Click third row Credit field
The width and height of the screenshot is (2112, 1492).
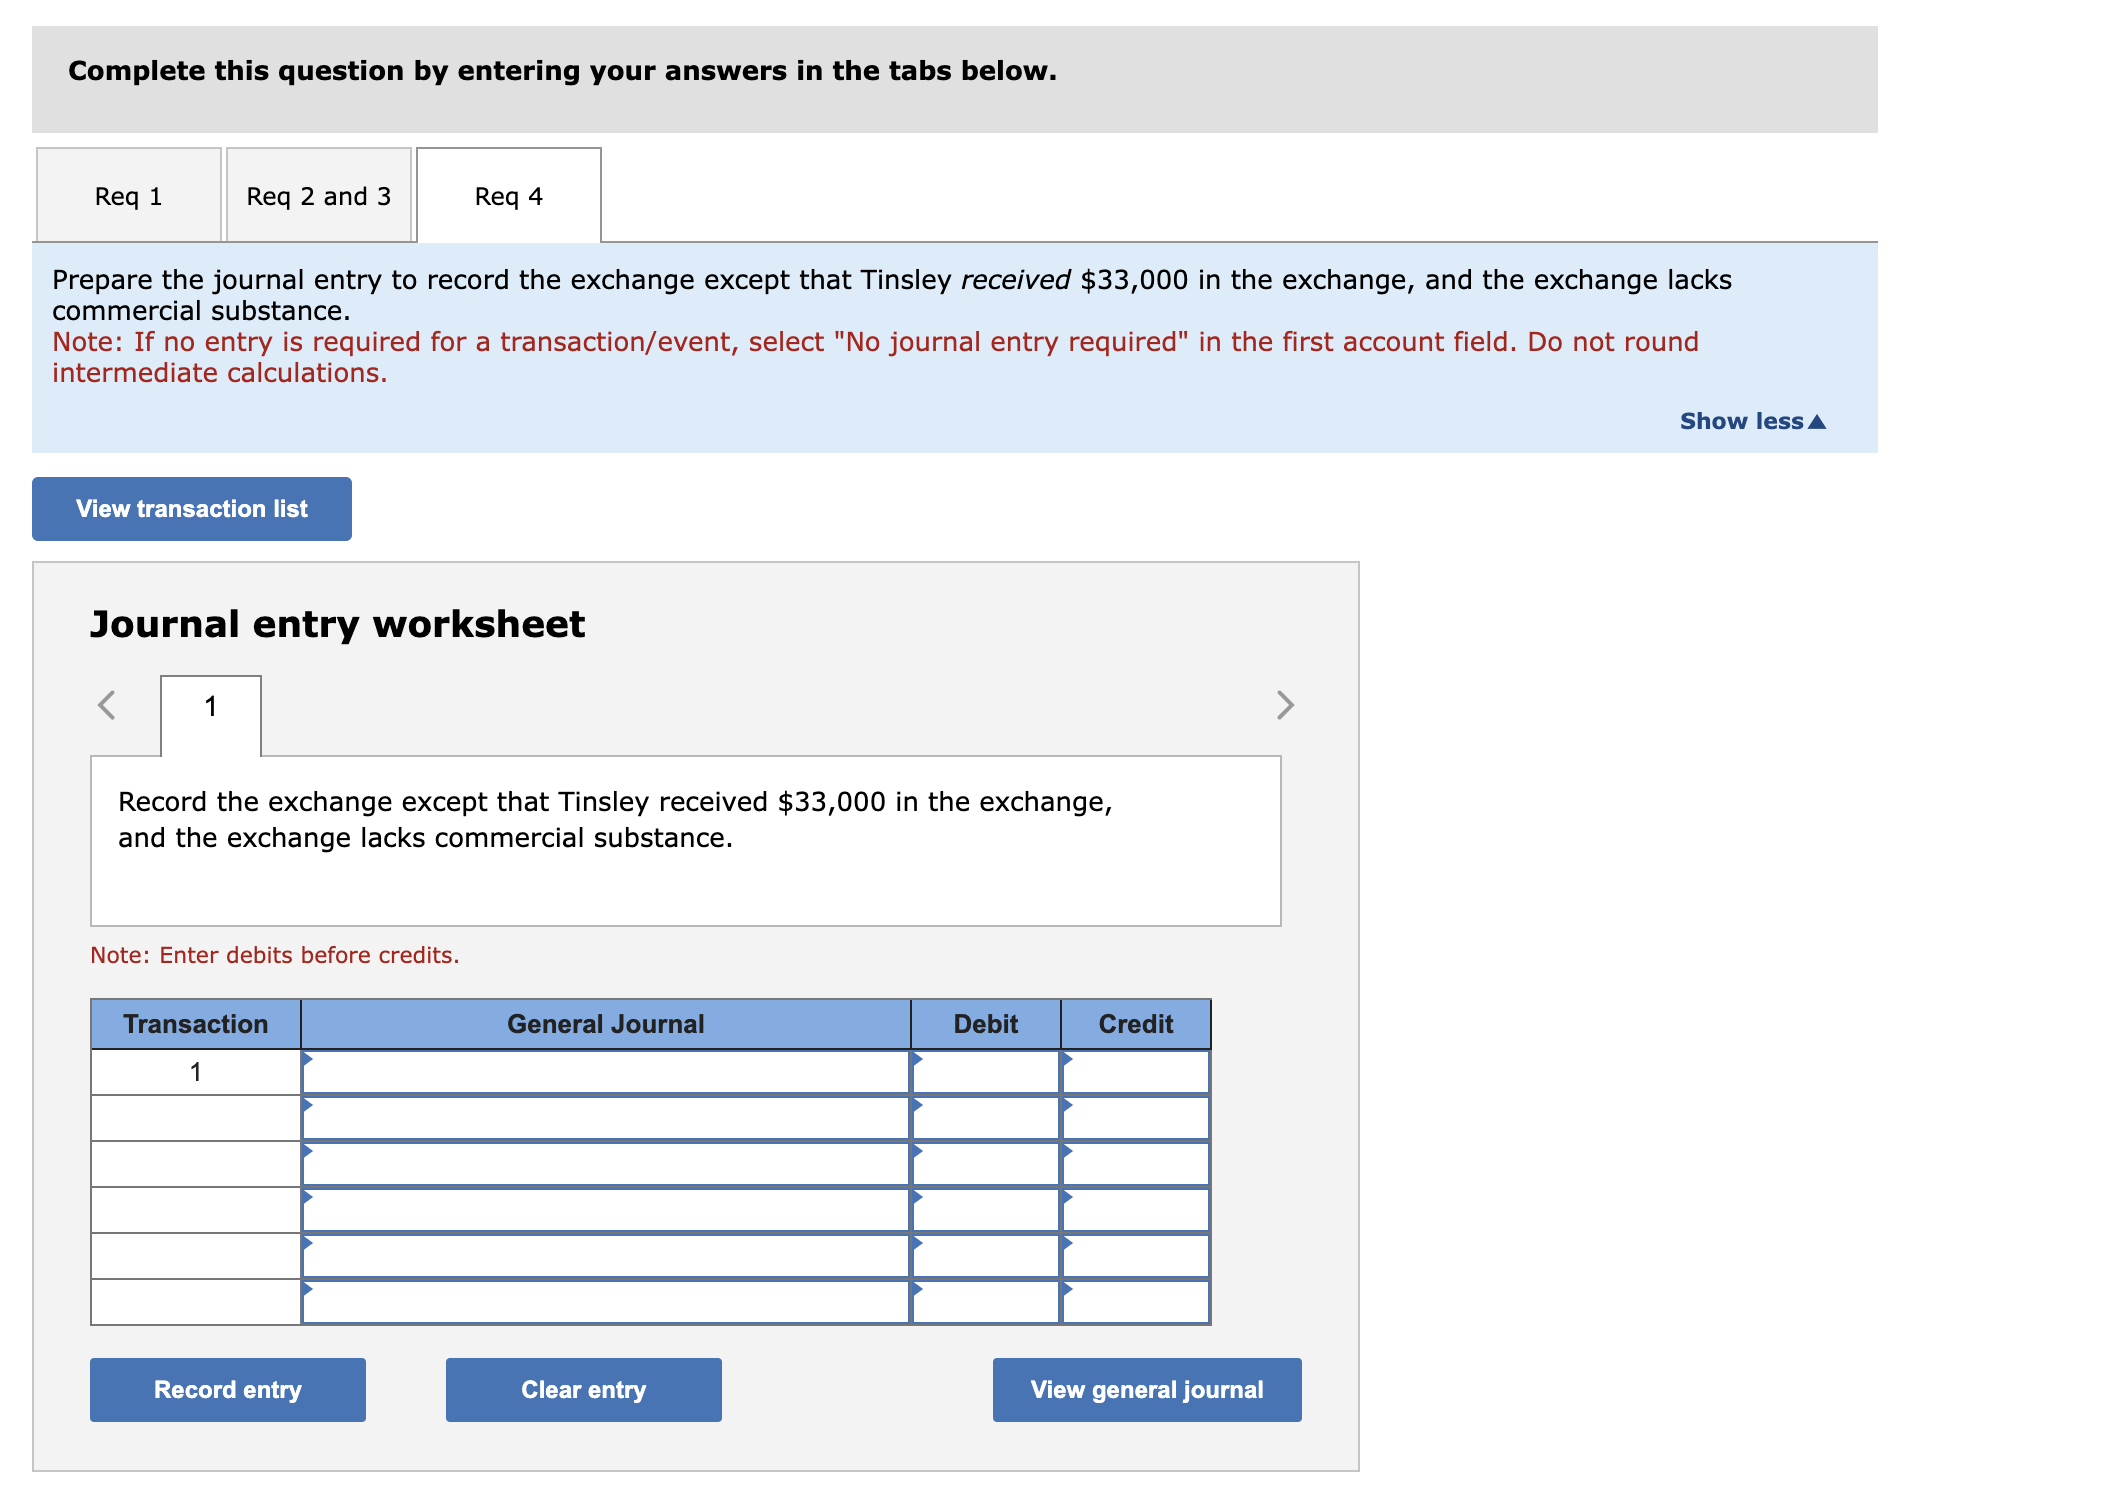(1135, 1165)
